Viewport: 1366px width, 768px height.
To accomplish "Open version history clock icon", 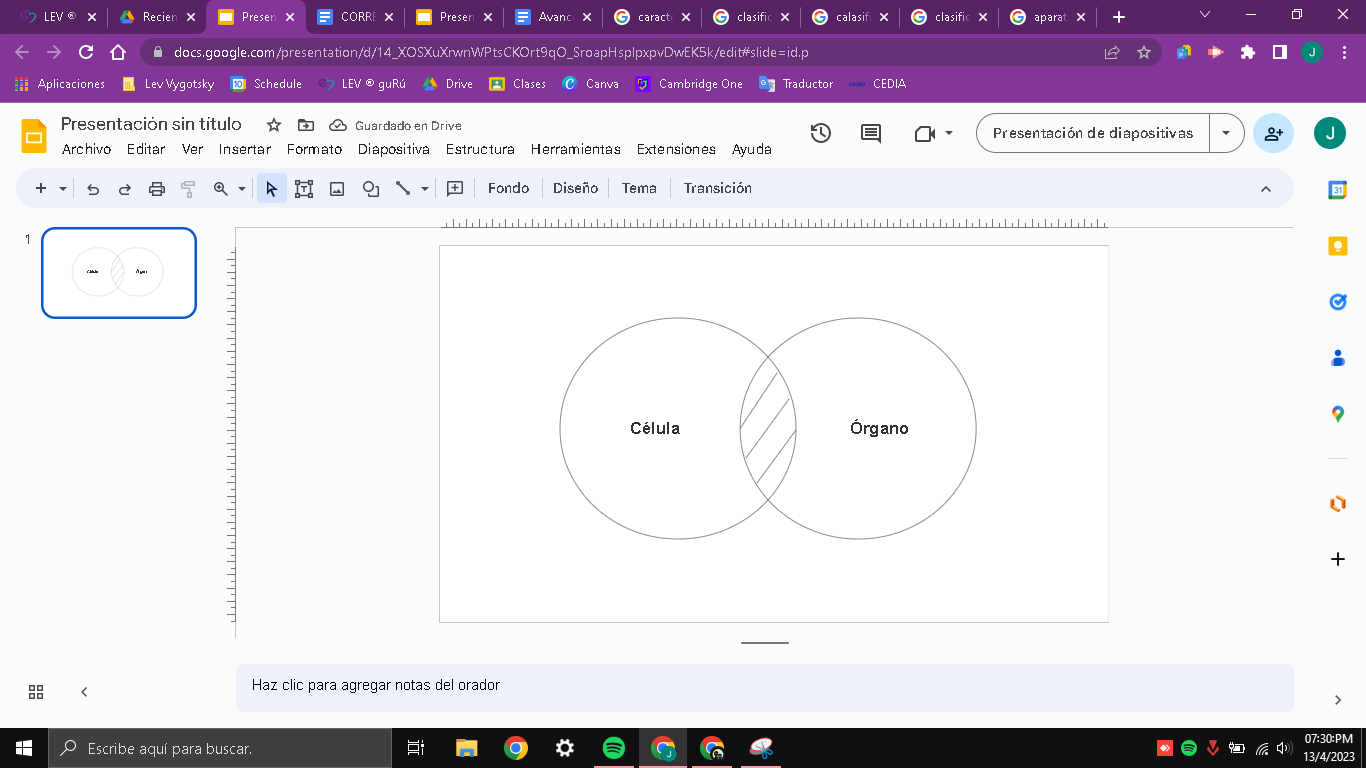I will pos(821,133).
